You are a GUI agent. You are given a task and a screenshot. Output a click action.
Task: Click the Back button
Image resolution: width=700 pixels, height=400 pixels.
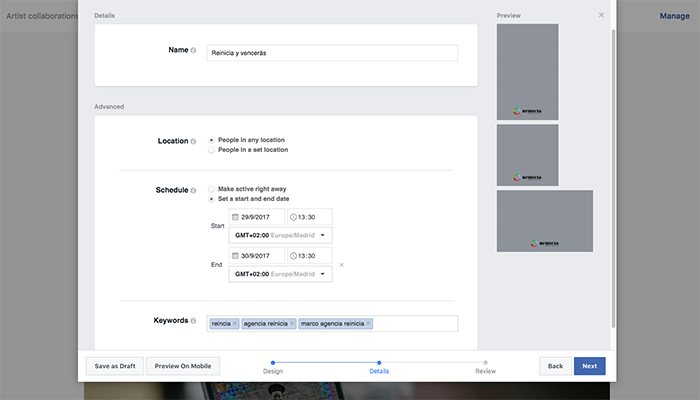point(555,366)
